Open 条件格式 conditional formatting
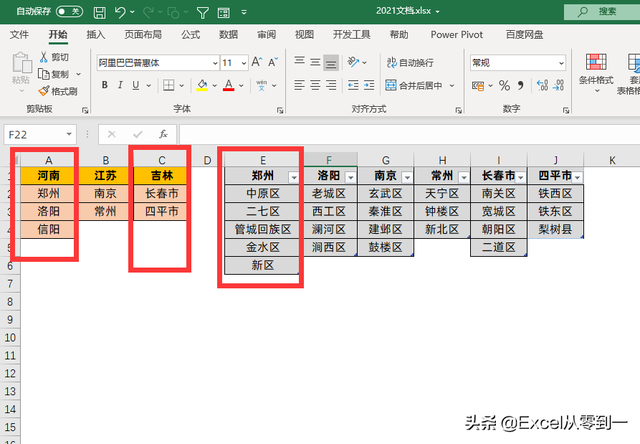 point(596,73)
